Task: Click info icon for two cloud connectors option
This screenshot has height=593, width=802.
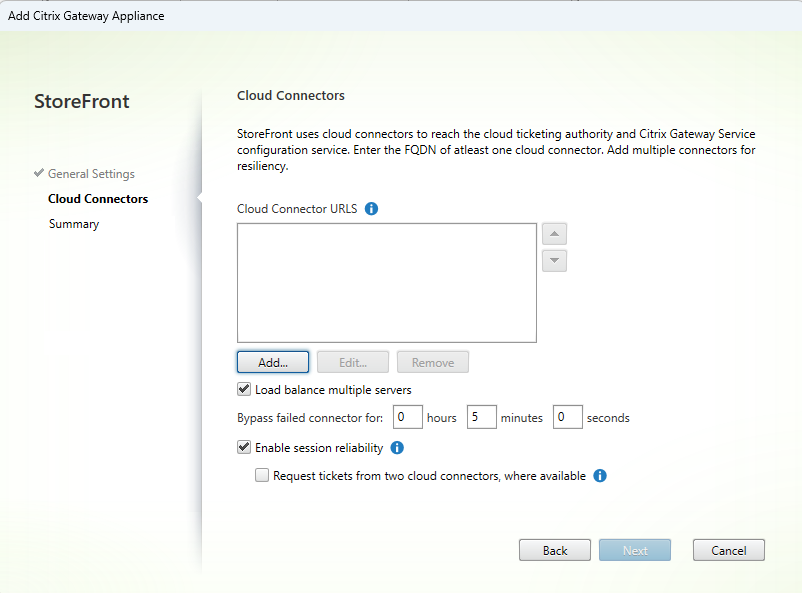Action: [600, 476]
